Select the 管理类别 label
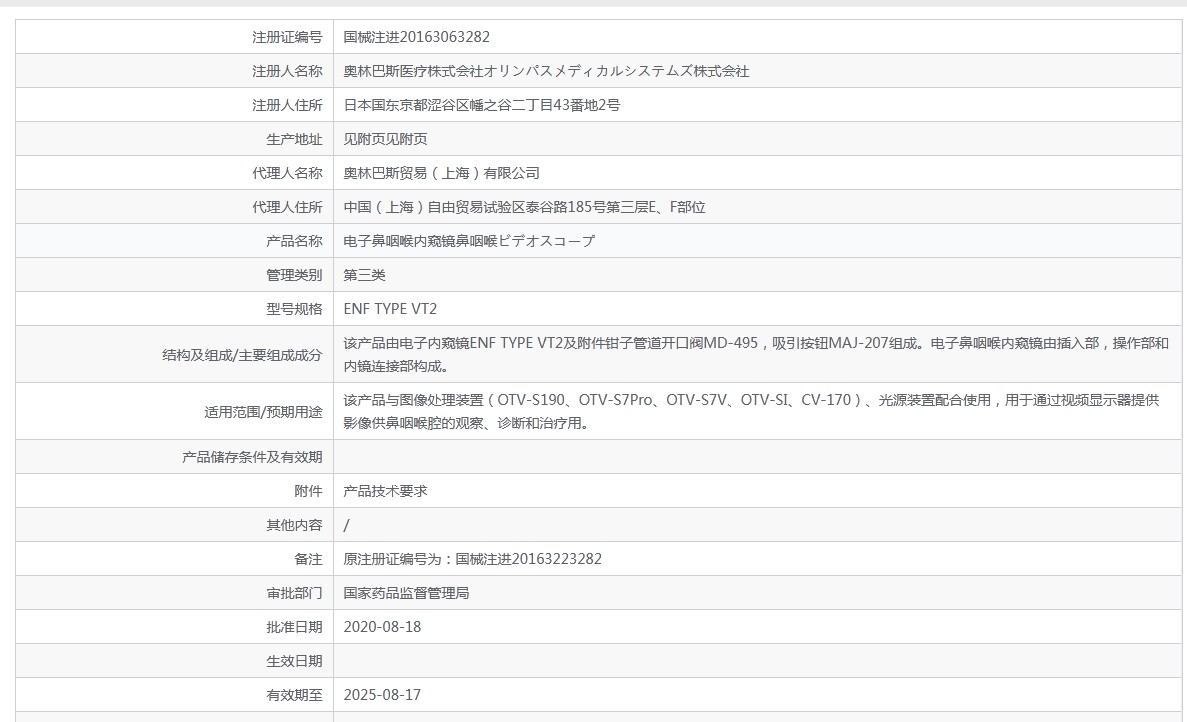The height and width of the screenshot is (722, 1187). point(294,275)
